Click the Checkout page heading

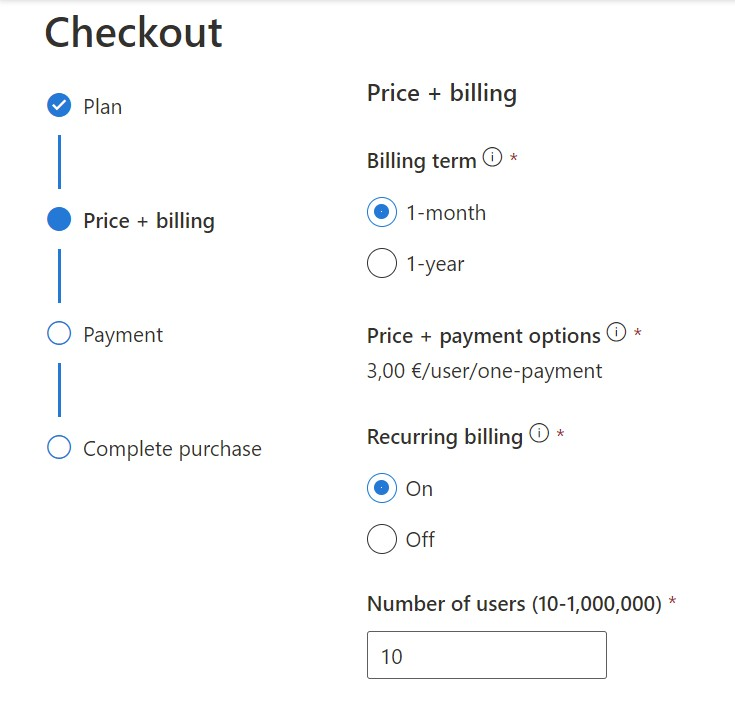point(133,32)
